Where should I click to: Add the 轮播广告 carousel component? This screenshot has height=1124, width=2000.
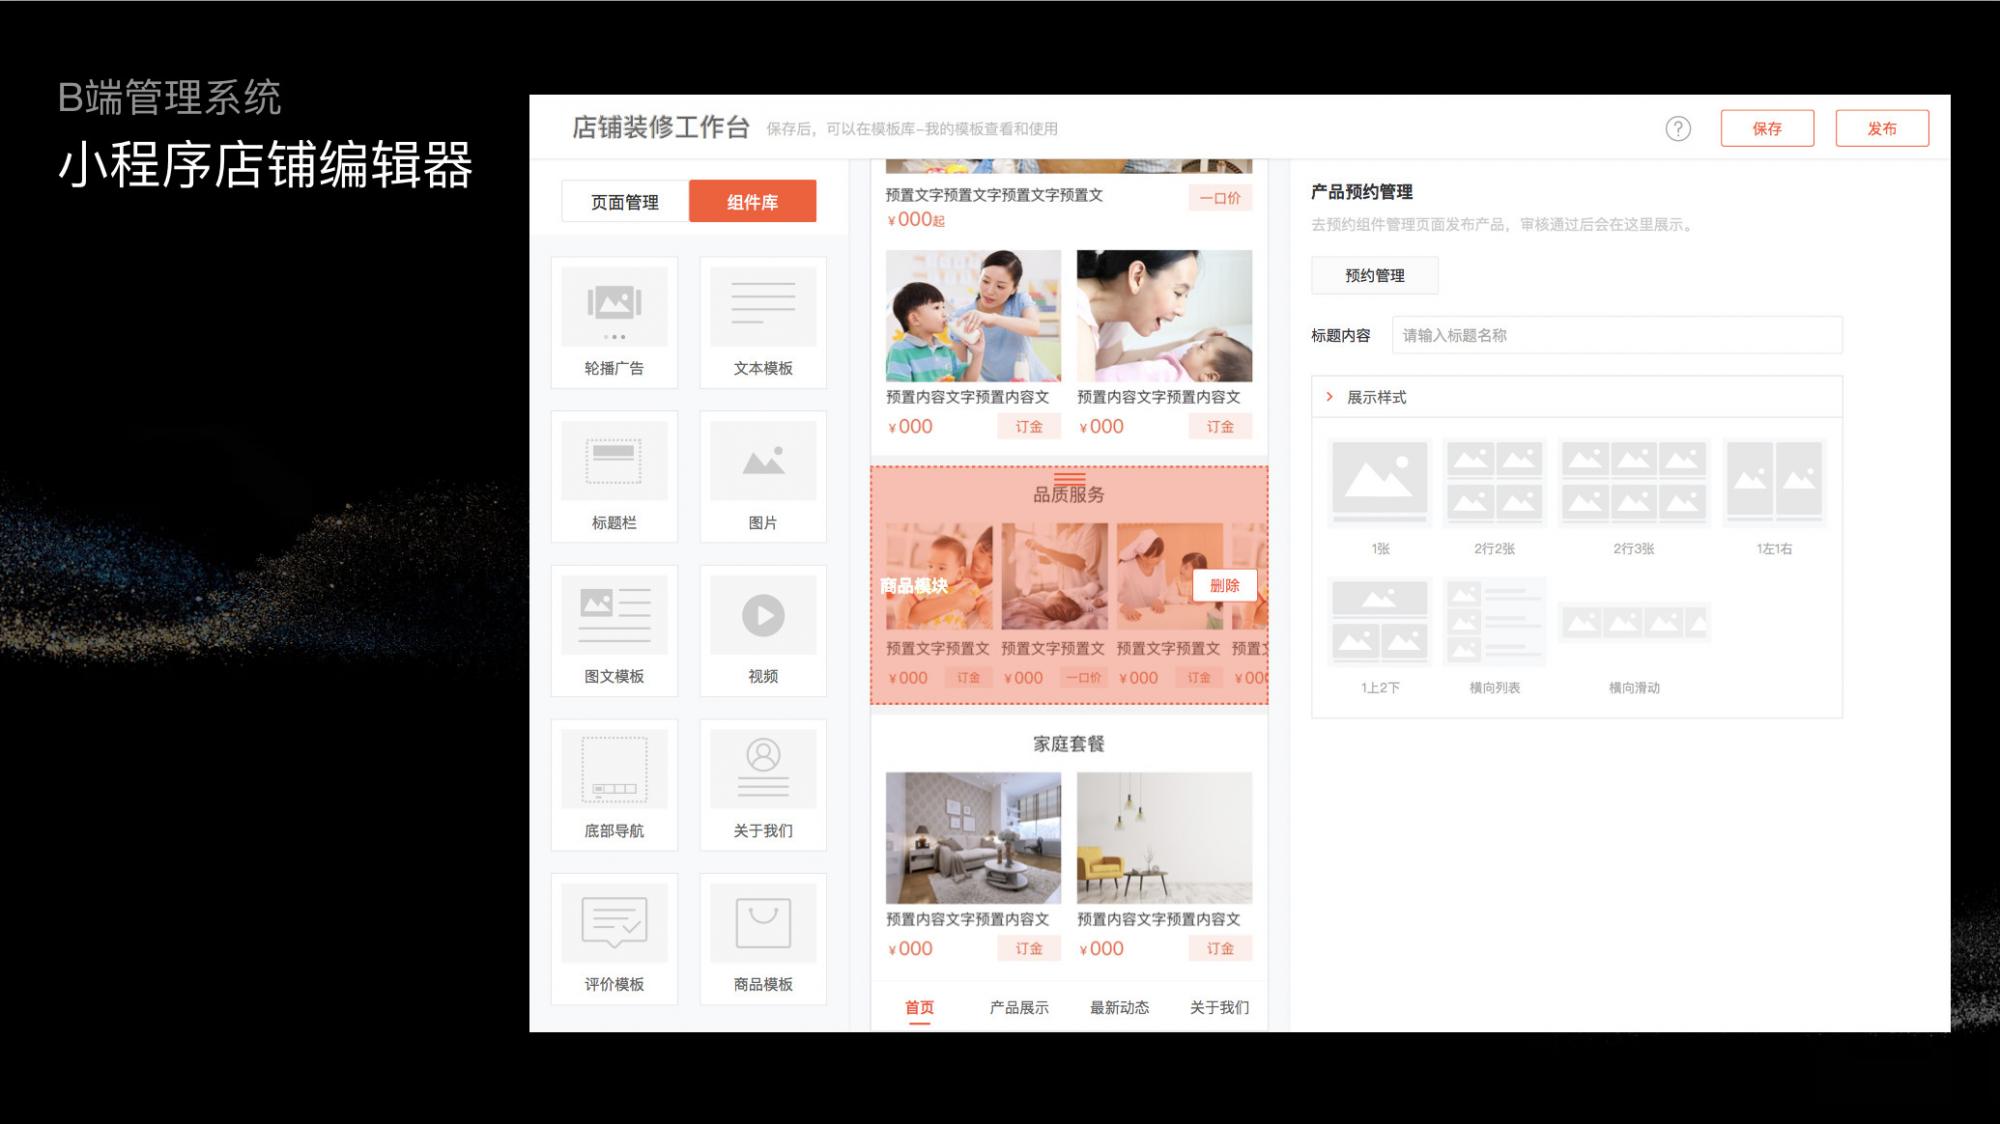(x=614, y=322)
